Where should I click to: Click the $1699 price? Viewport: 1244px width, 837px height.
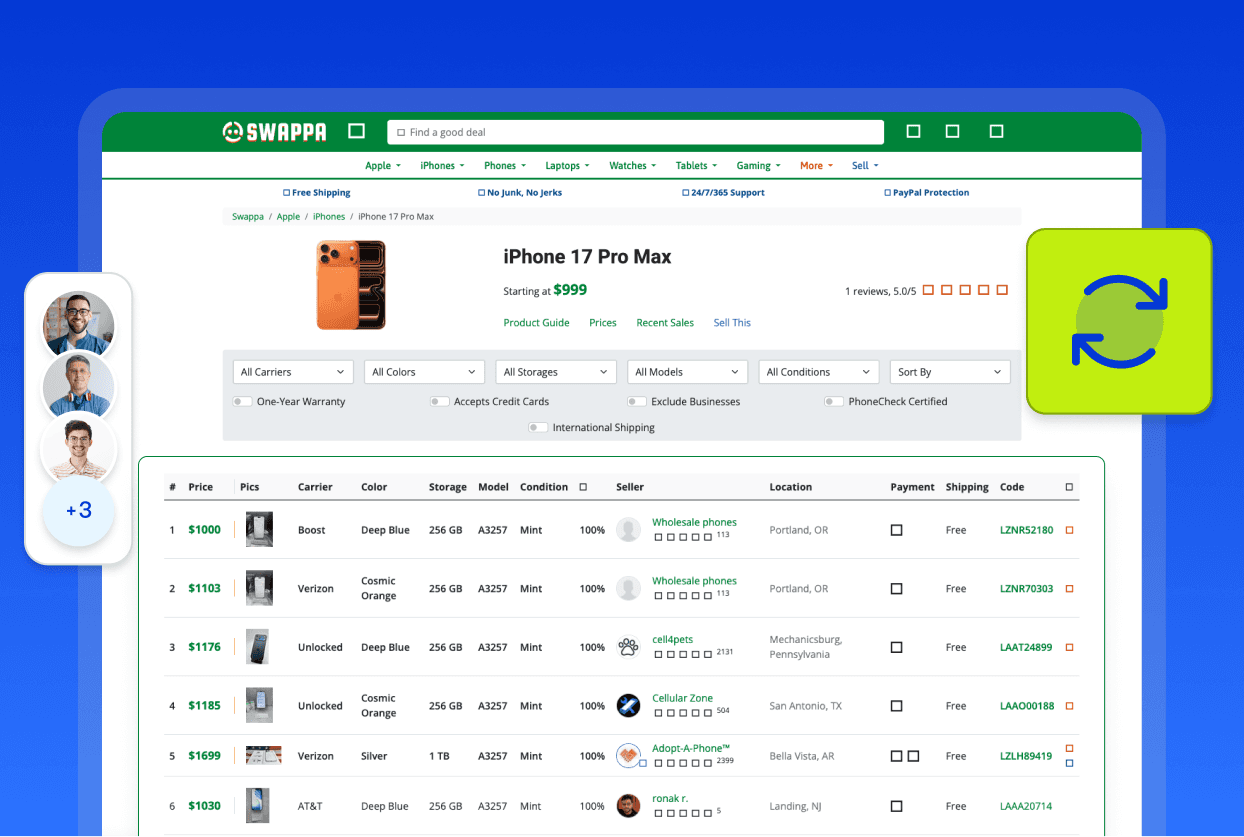pos(204,756)
